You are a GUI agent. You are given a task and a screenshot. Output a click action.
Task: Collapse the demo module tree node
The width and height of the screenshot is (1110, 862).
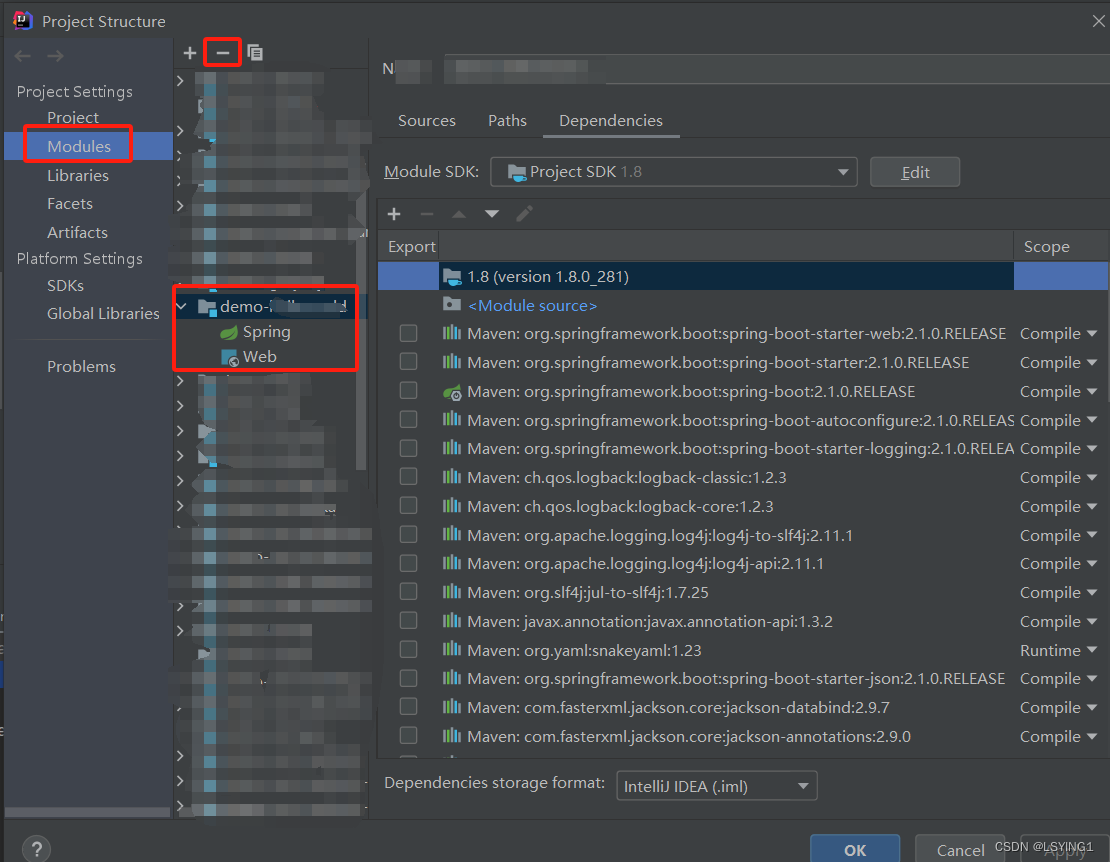point(183,306)
